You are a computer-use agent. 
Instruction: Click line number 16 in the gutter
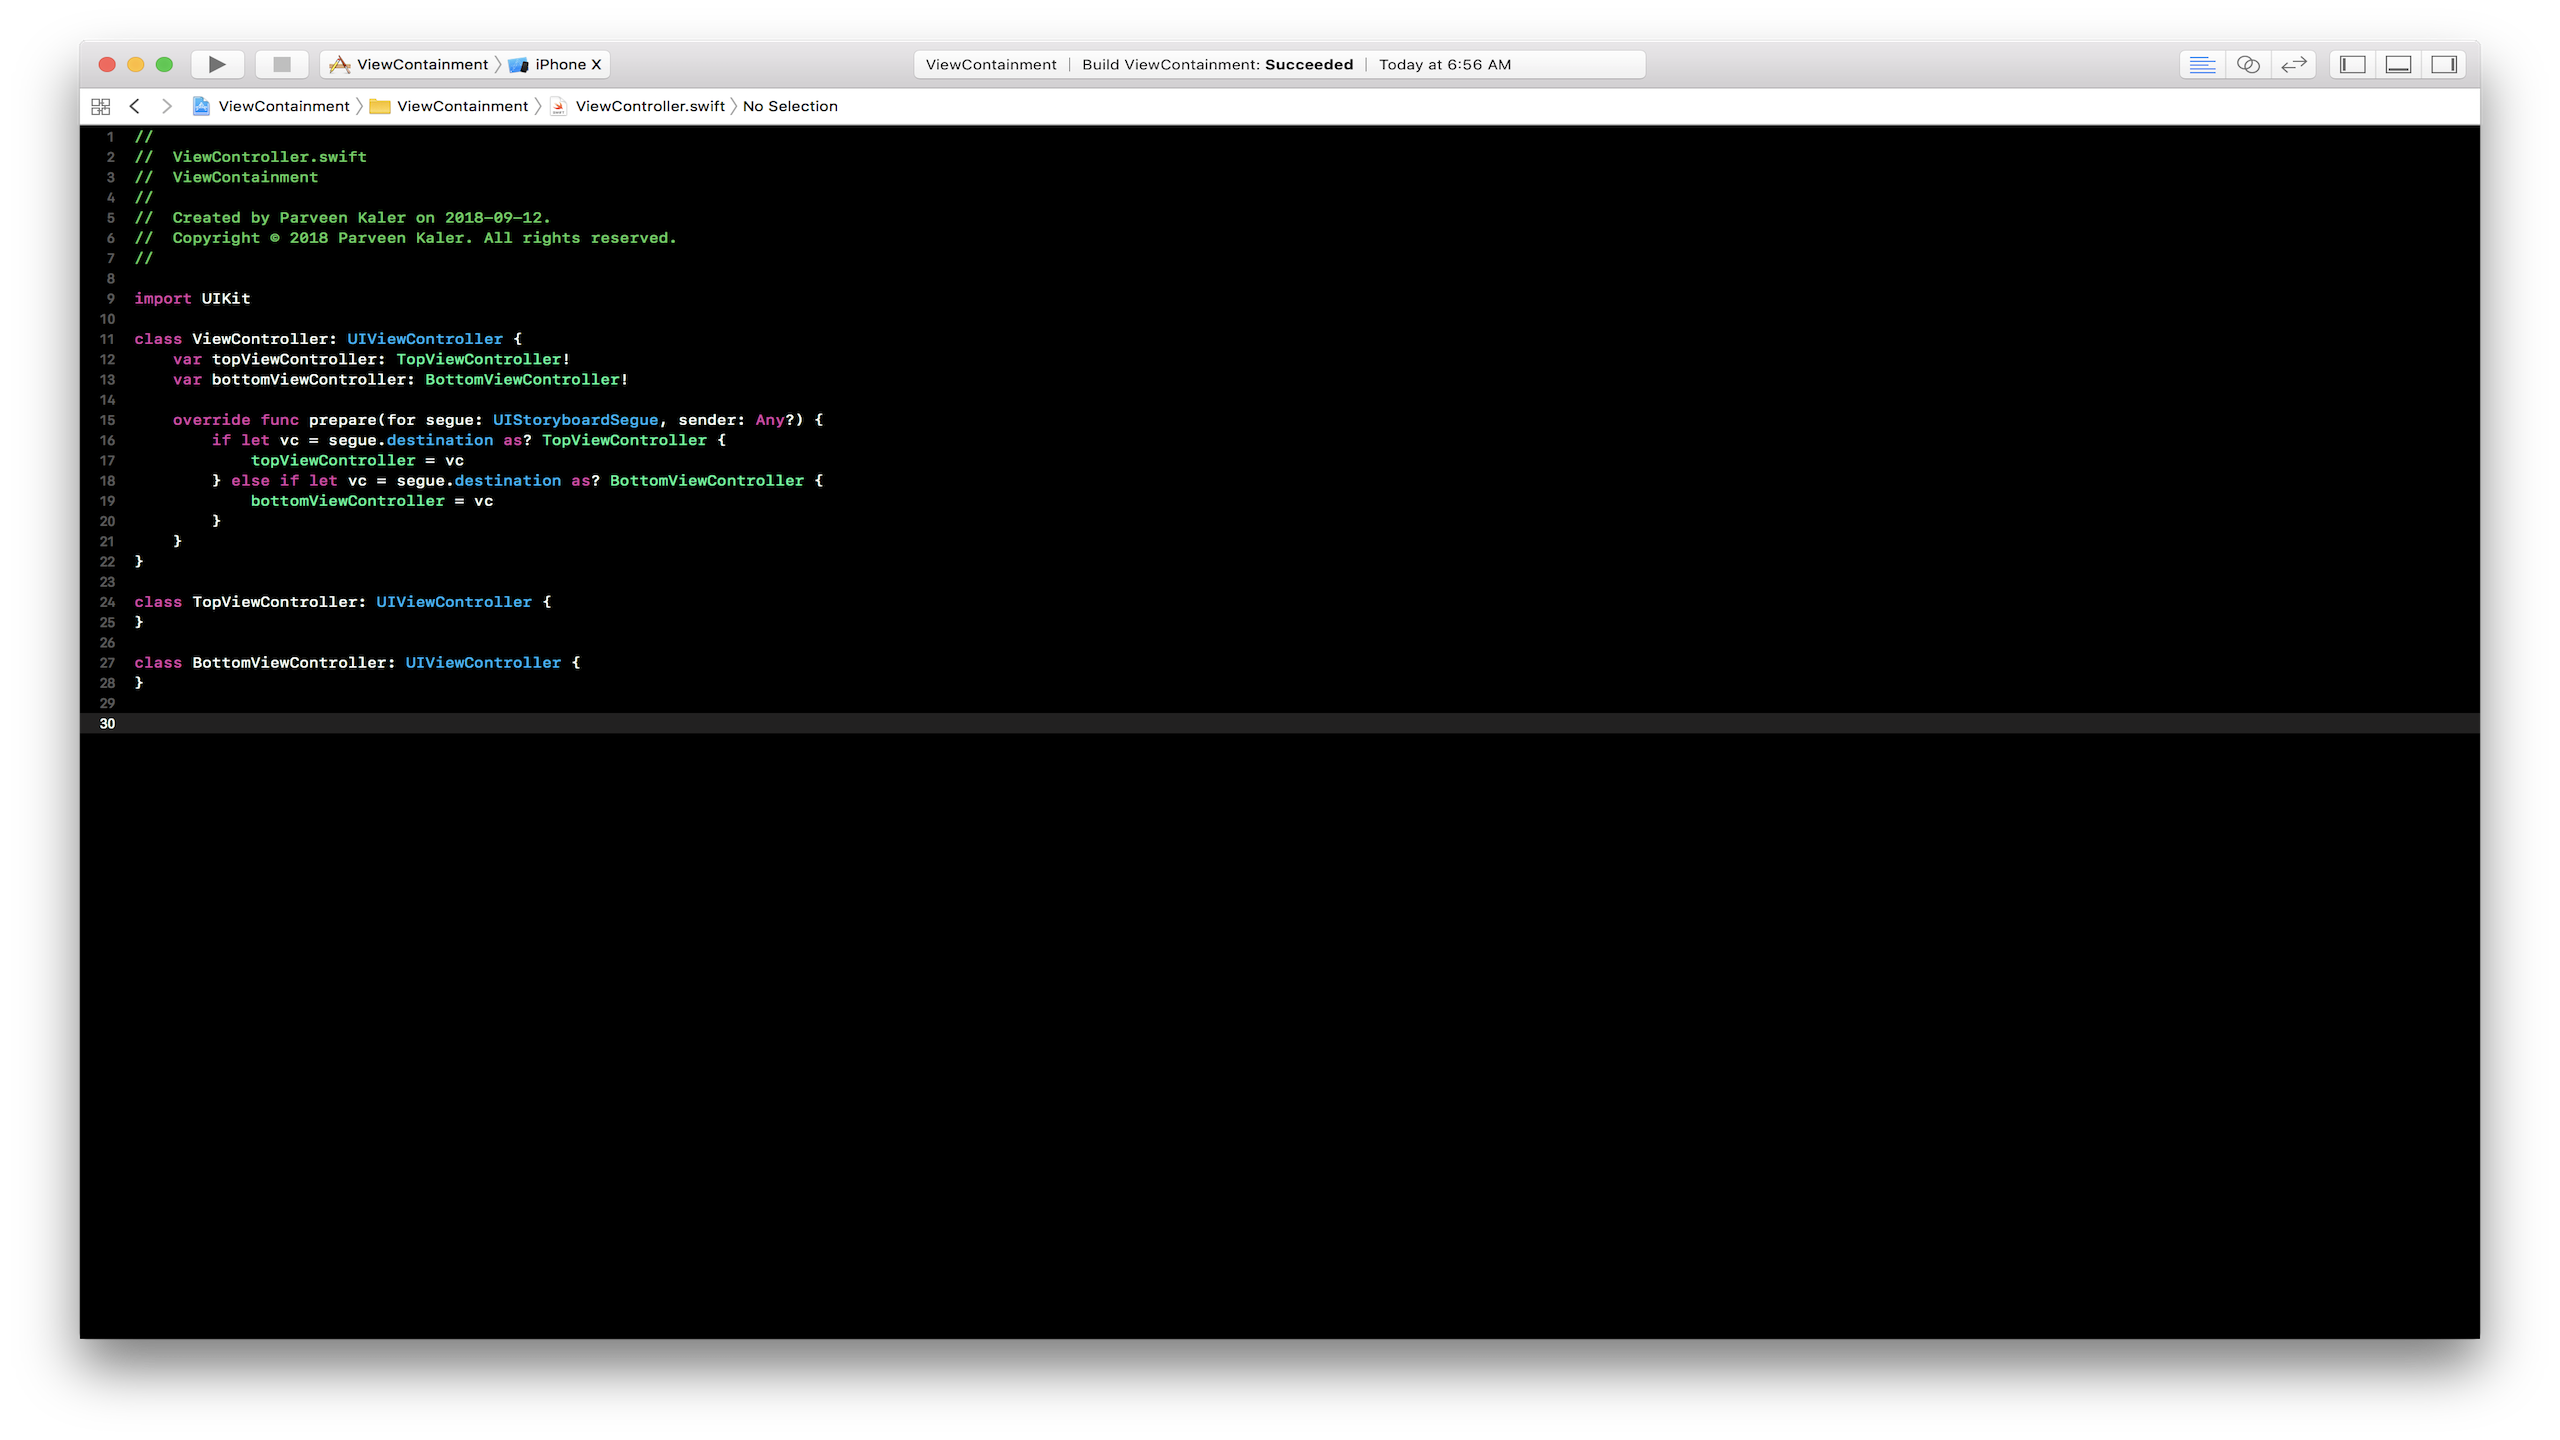106,440
